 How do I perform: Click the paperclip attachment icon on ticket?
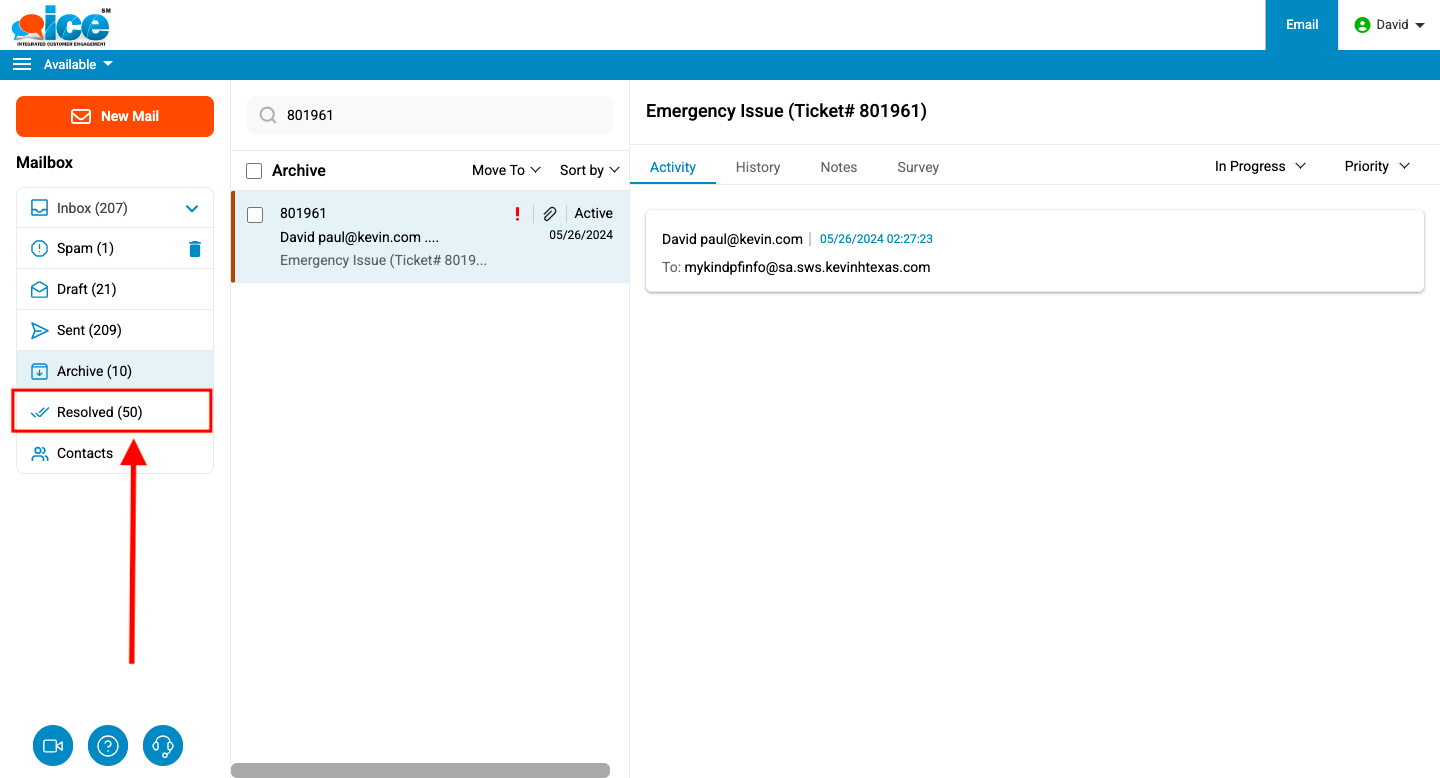[x=550, y=214]
